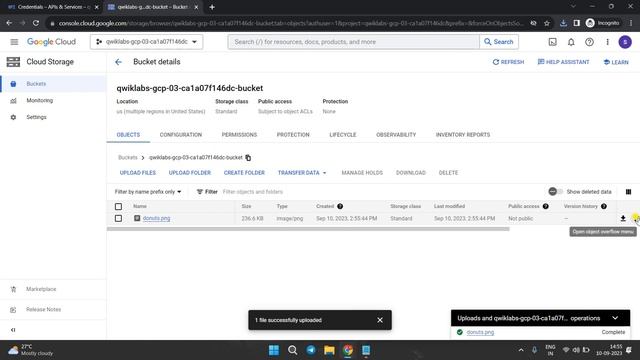
Task: Open the Learn panel
Action: click(616, 62)
